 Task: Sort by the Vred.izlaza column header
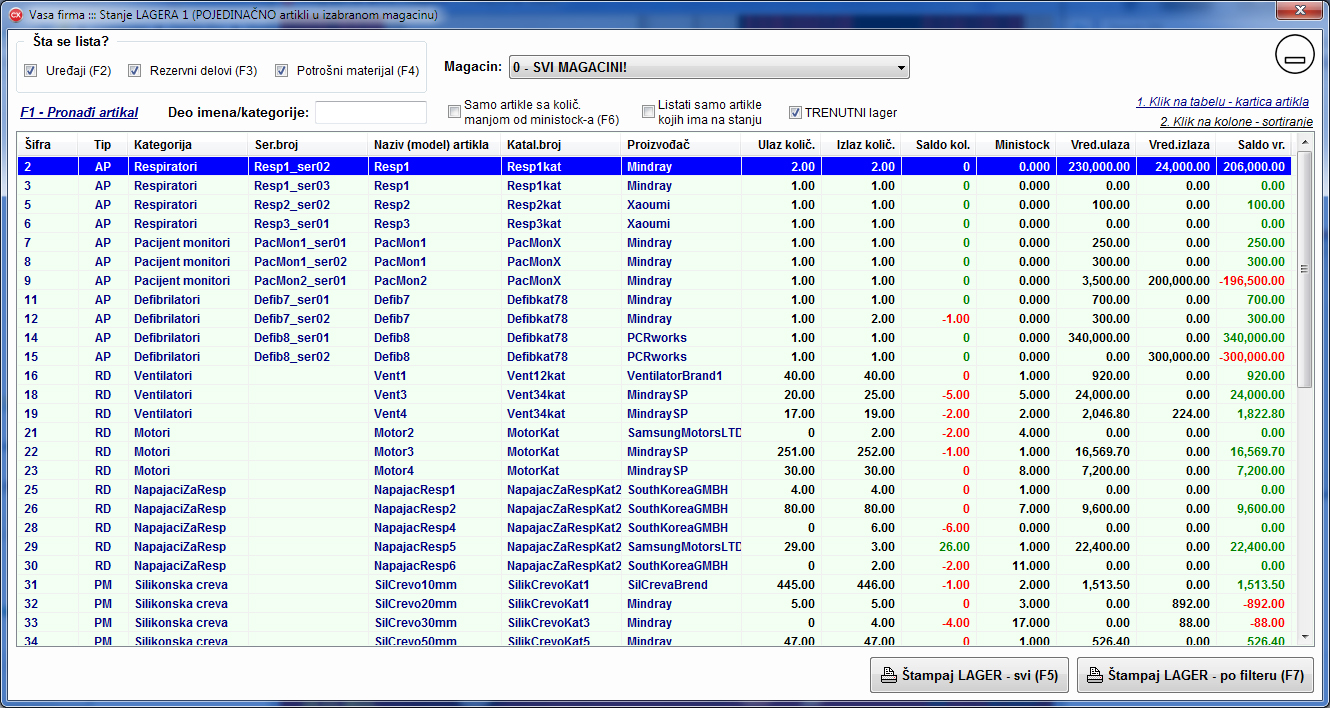point(1176,145)
